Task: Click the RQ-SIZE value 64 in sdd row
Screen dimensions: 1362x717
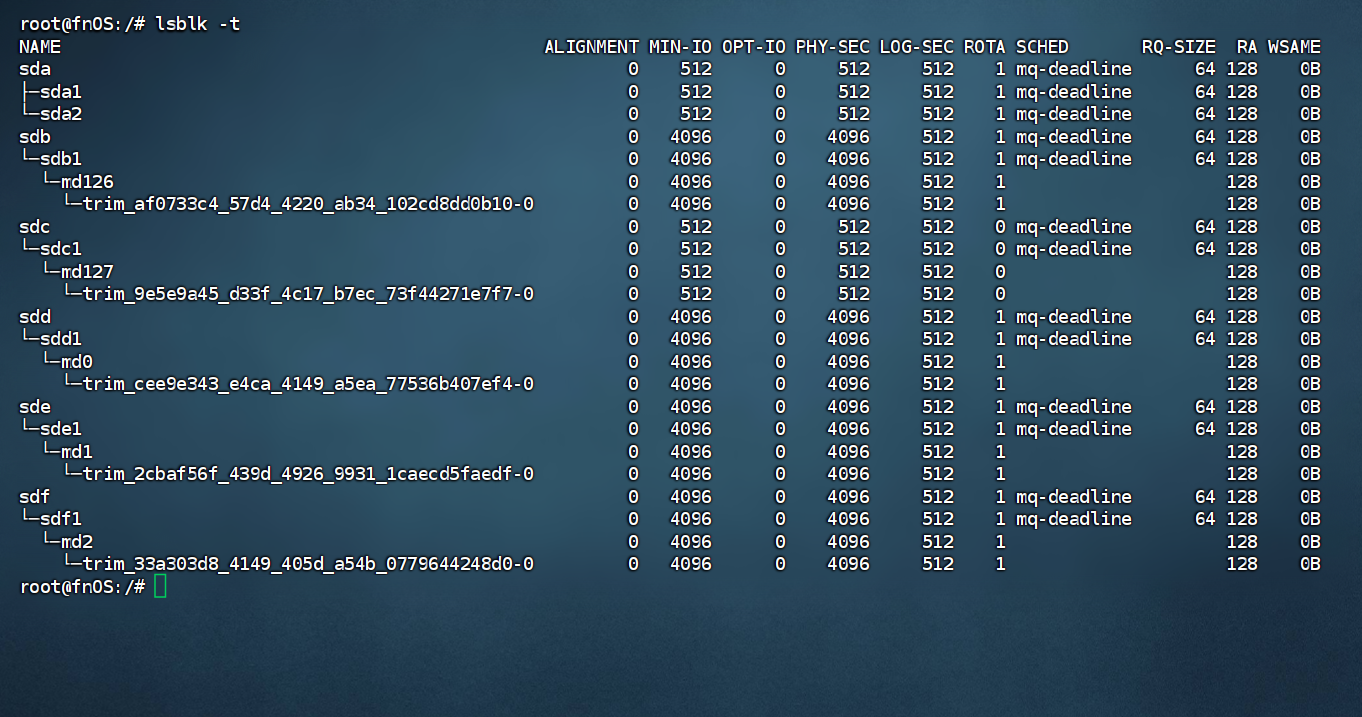Action: coord(1205,317)
